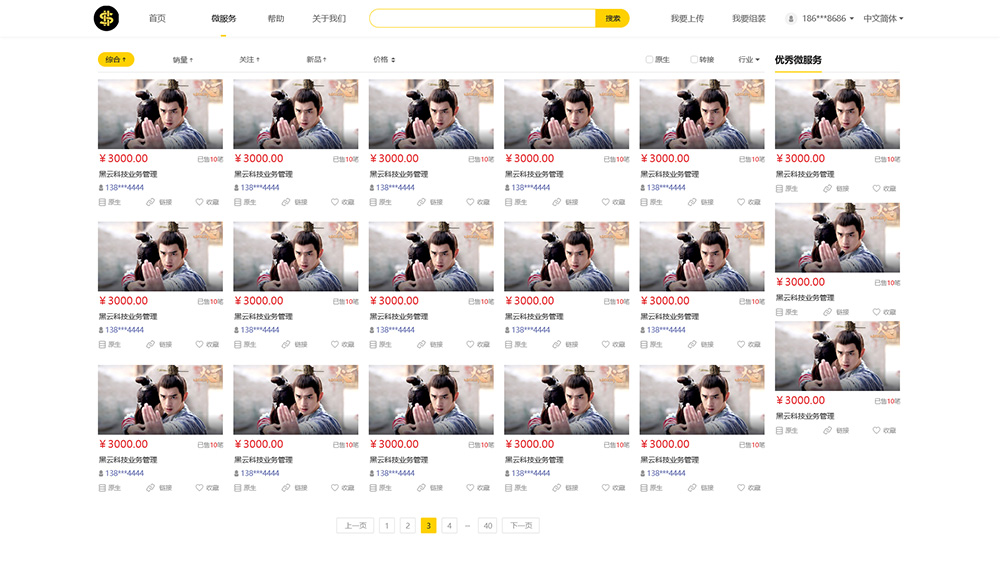1000x563 pixels.
Task: Open the first card thumbnail in top row
Action: (x=160, y=114)
